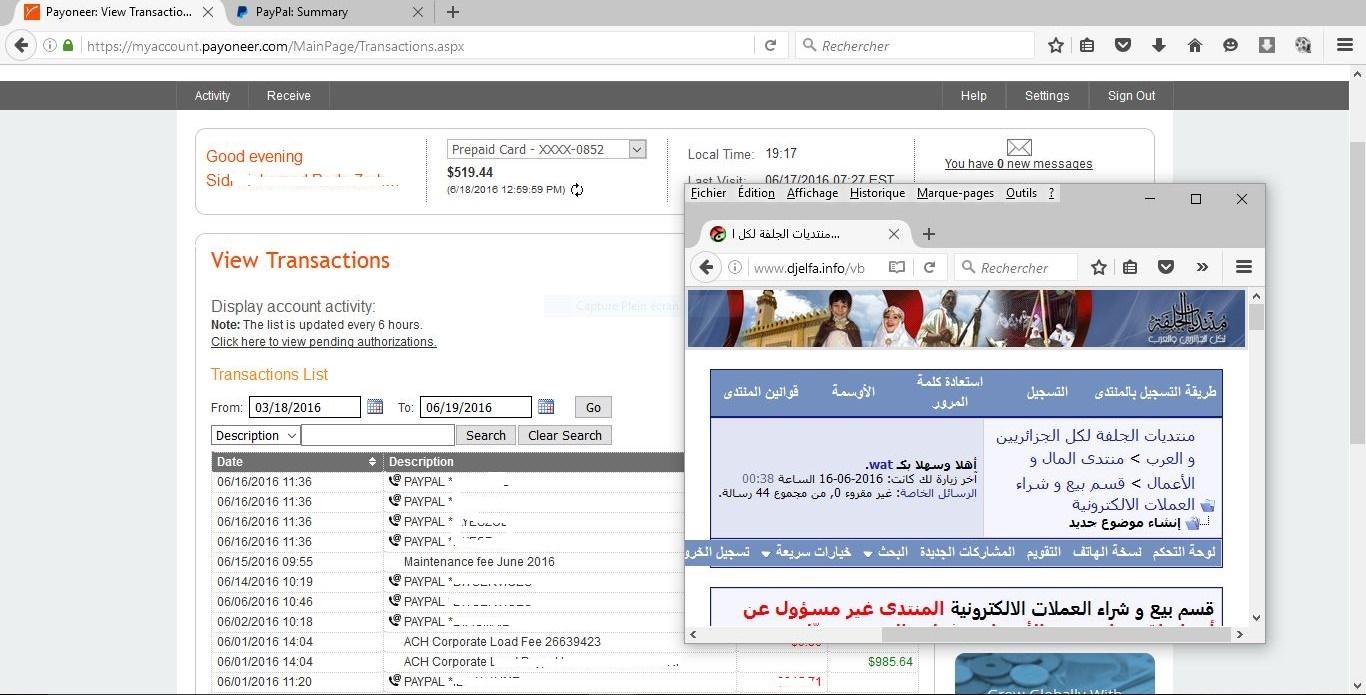Show site info for www.djelfa.info
This screenshot has height=695, width=1366.
coord(735,268)
